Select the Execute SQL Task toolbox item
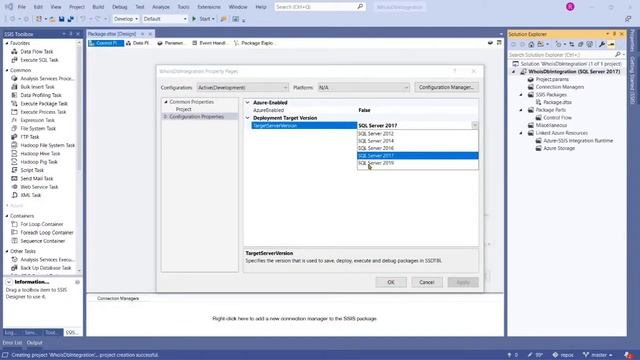The width and height of the screenshot is (640, 360). click(x=39, y=60)
